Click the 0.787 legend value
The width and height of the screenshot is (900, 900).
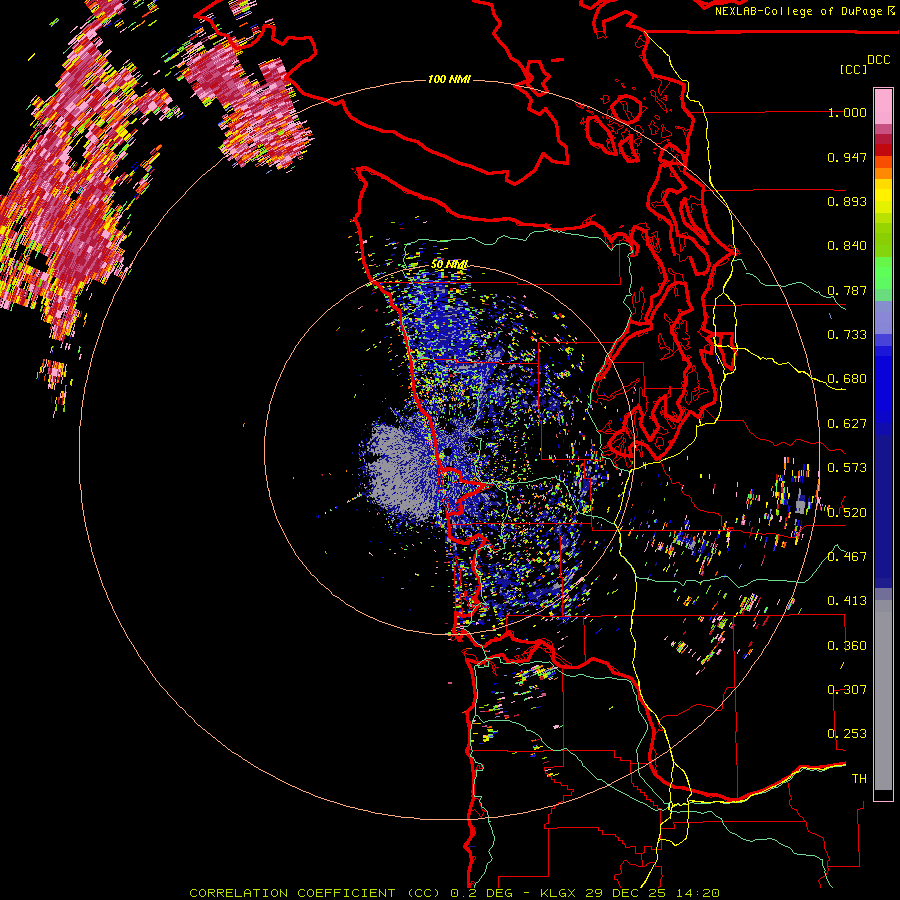[847, 290]
